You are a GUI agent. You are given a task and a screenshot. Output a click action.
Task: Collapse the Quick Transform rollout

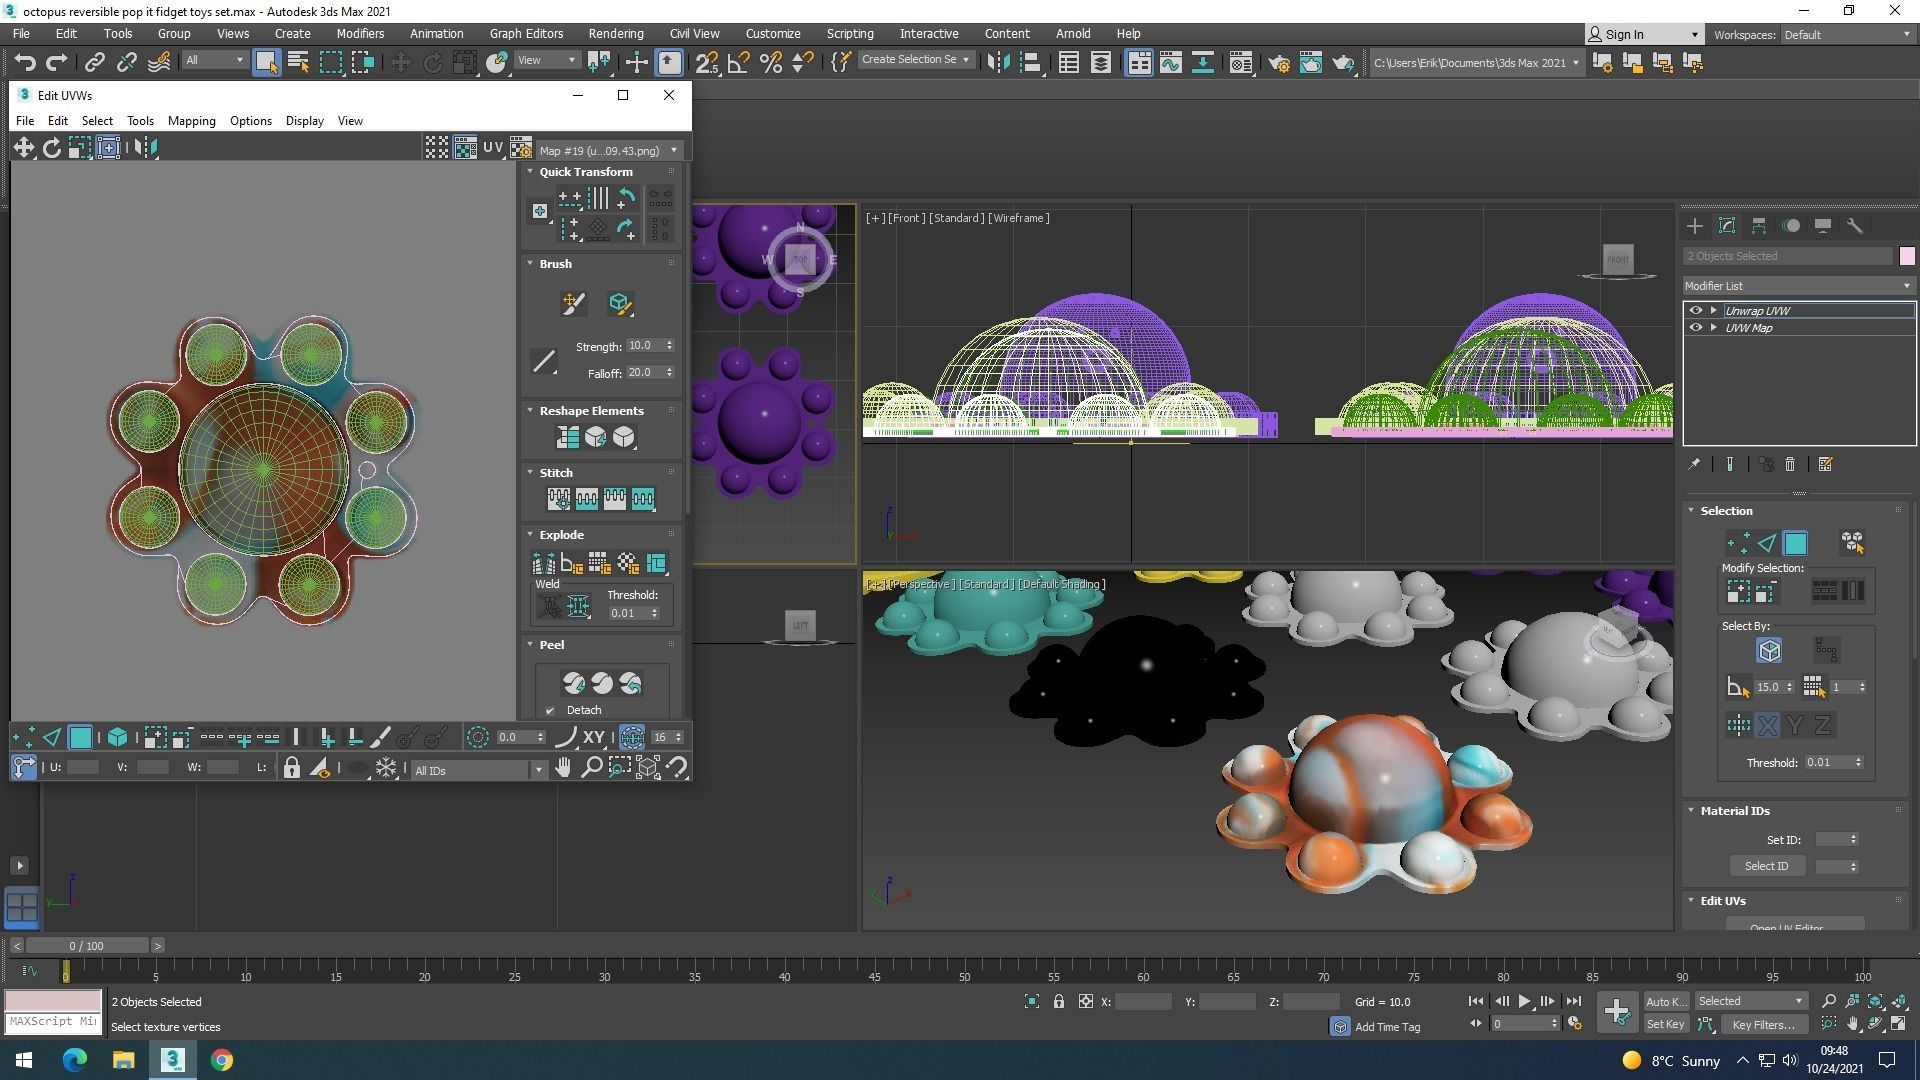531,172
